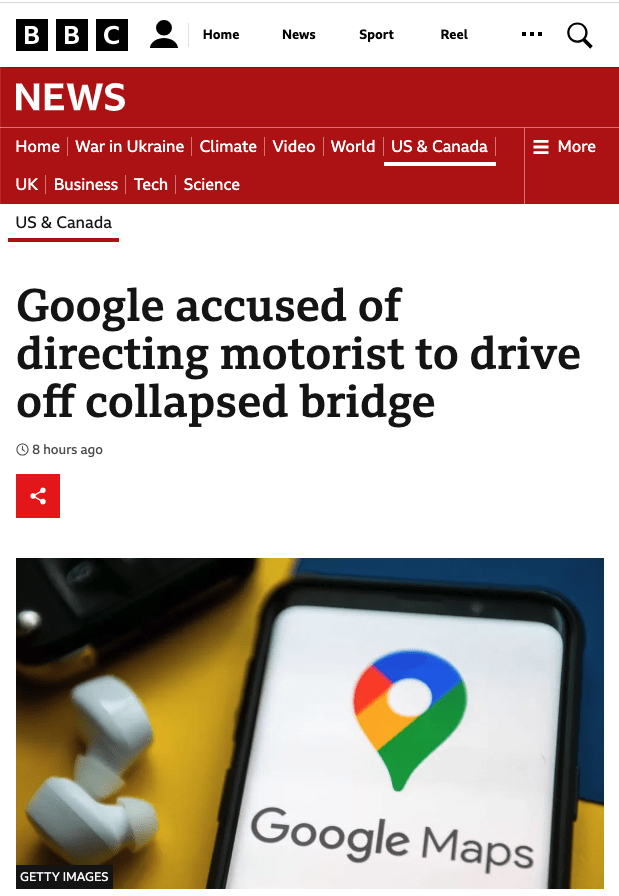This screenshot has width=619, height=896.
Task: Click the red share button
Action: point(38,496)
